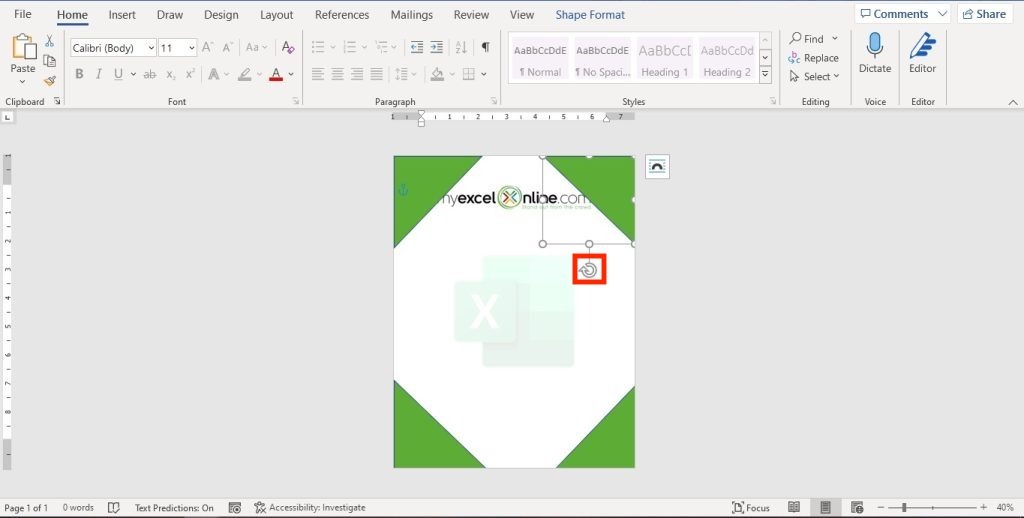
Task: Click the Copy icon in Clipboard
Action: pos(49,61)
